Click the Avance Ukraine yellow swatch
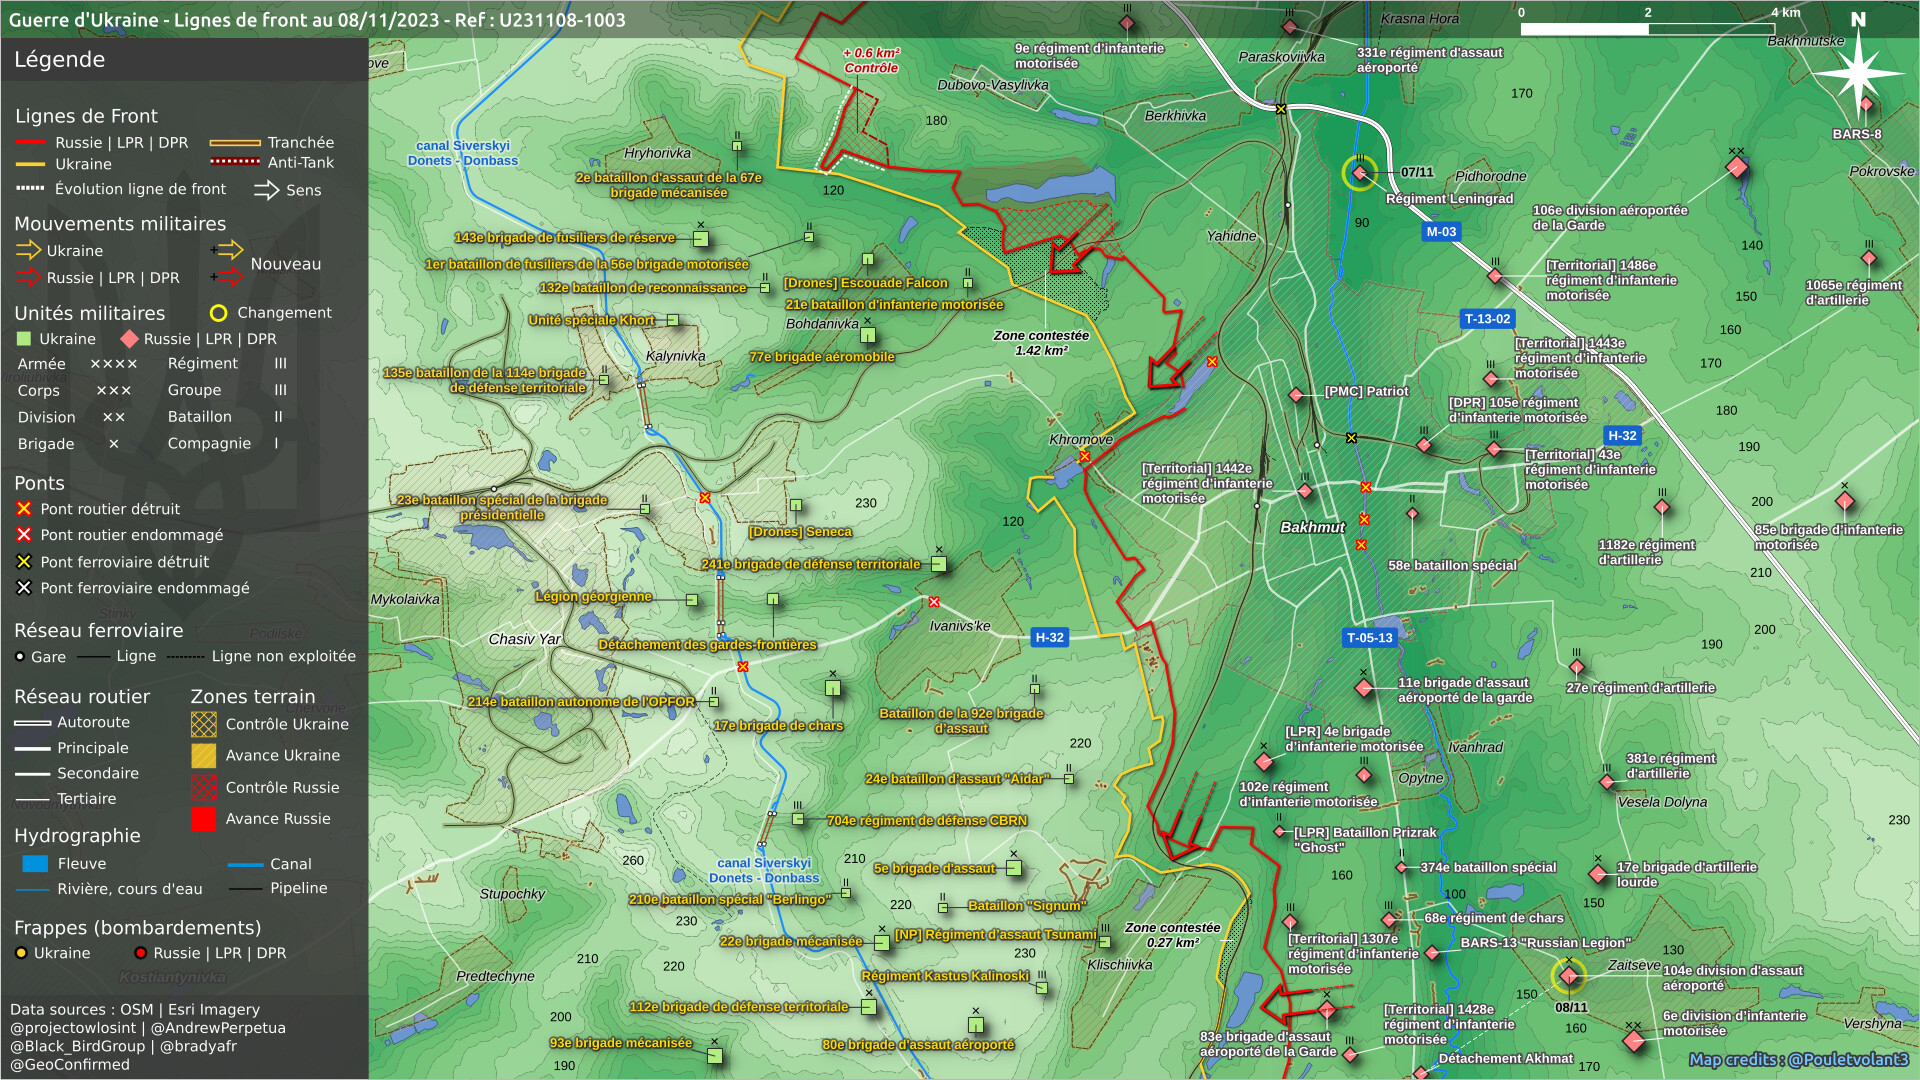 coord(203,756)
